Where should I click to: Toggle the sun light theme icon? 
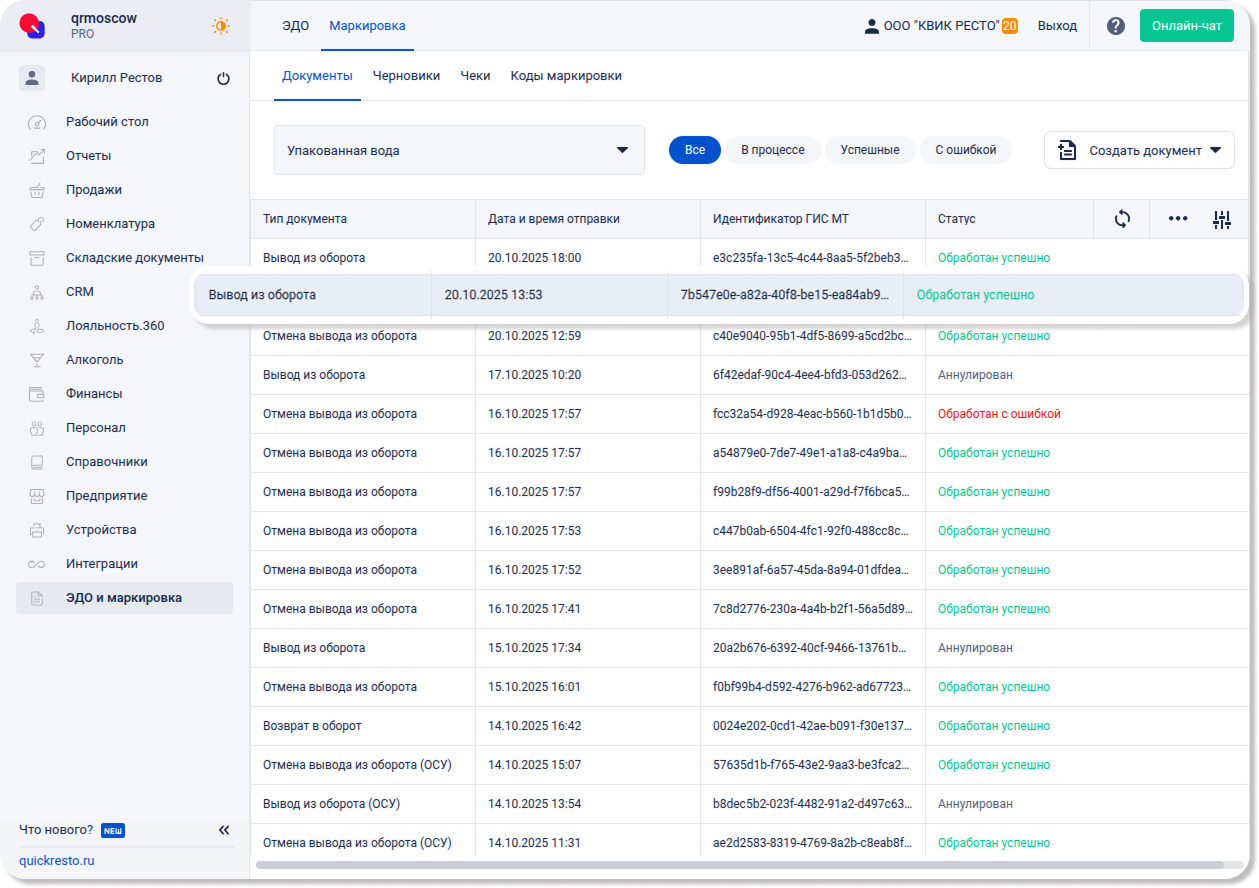coord(221,26)
